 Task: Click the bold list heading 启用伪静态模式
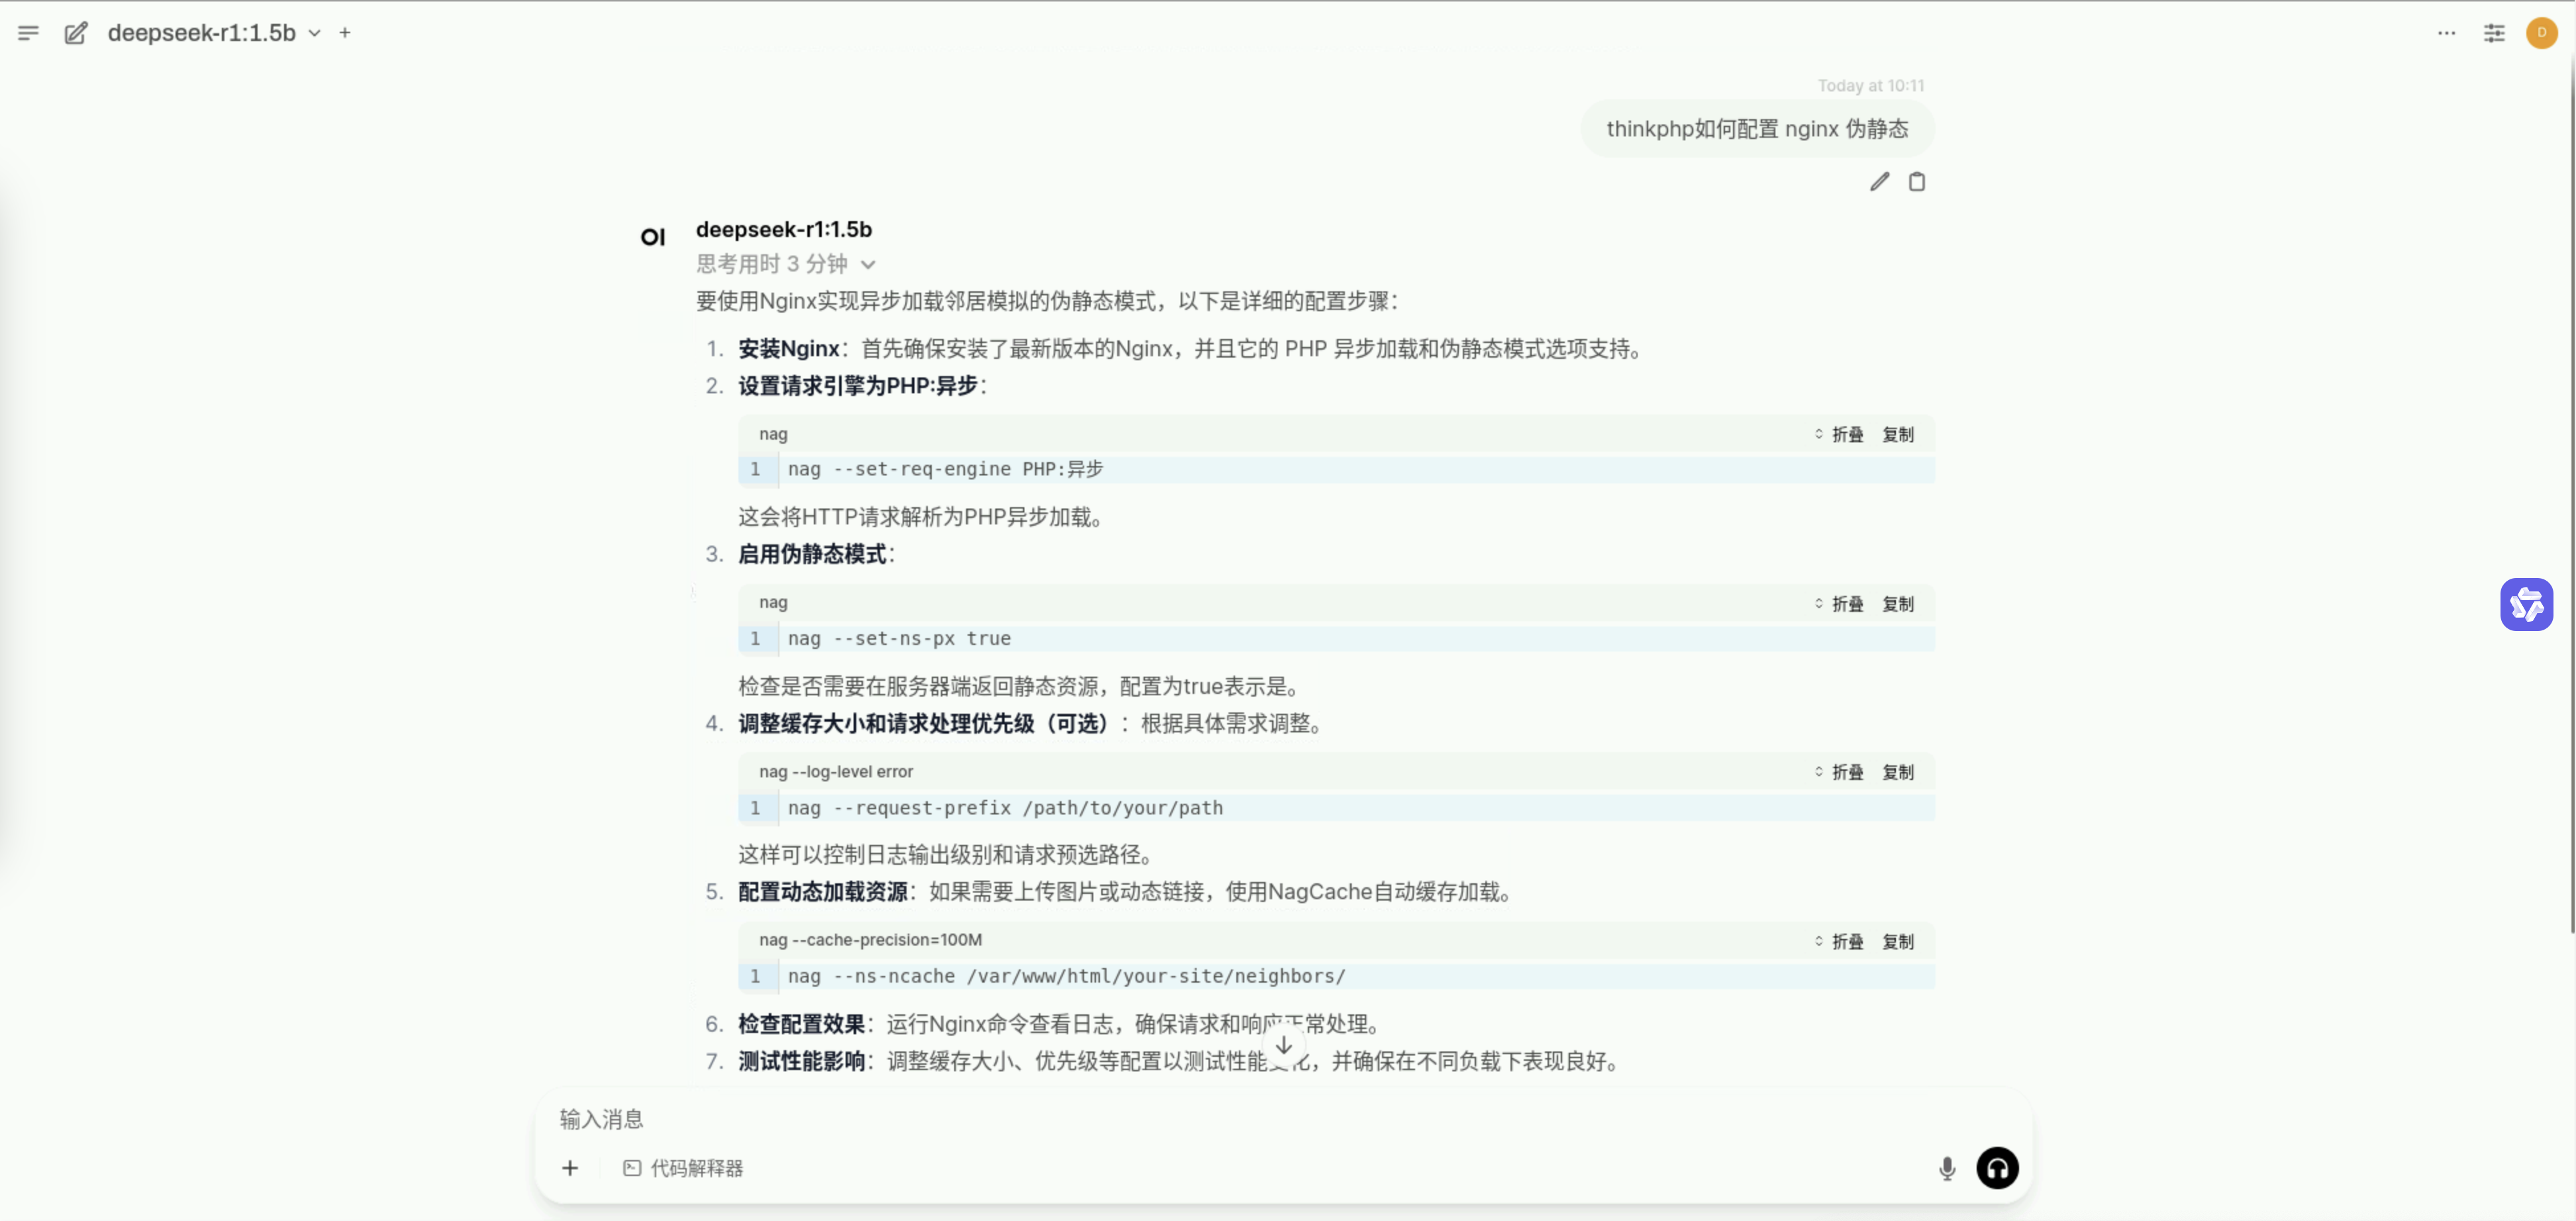(812, 554)
